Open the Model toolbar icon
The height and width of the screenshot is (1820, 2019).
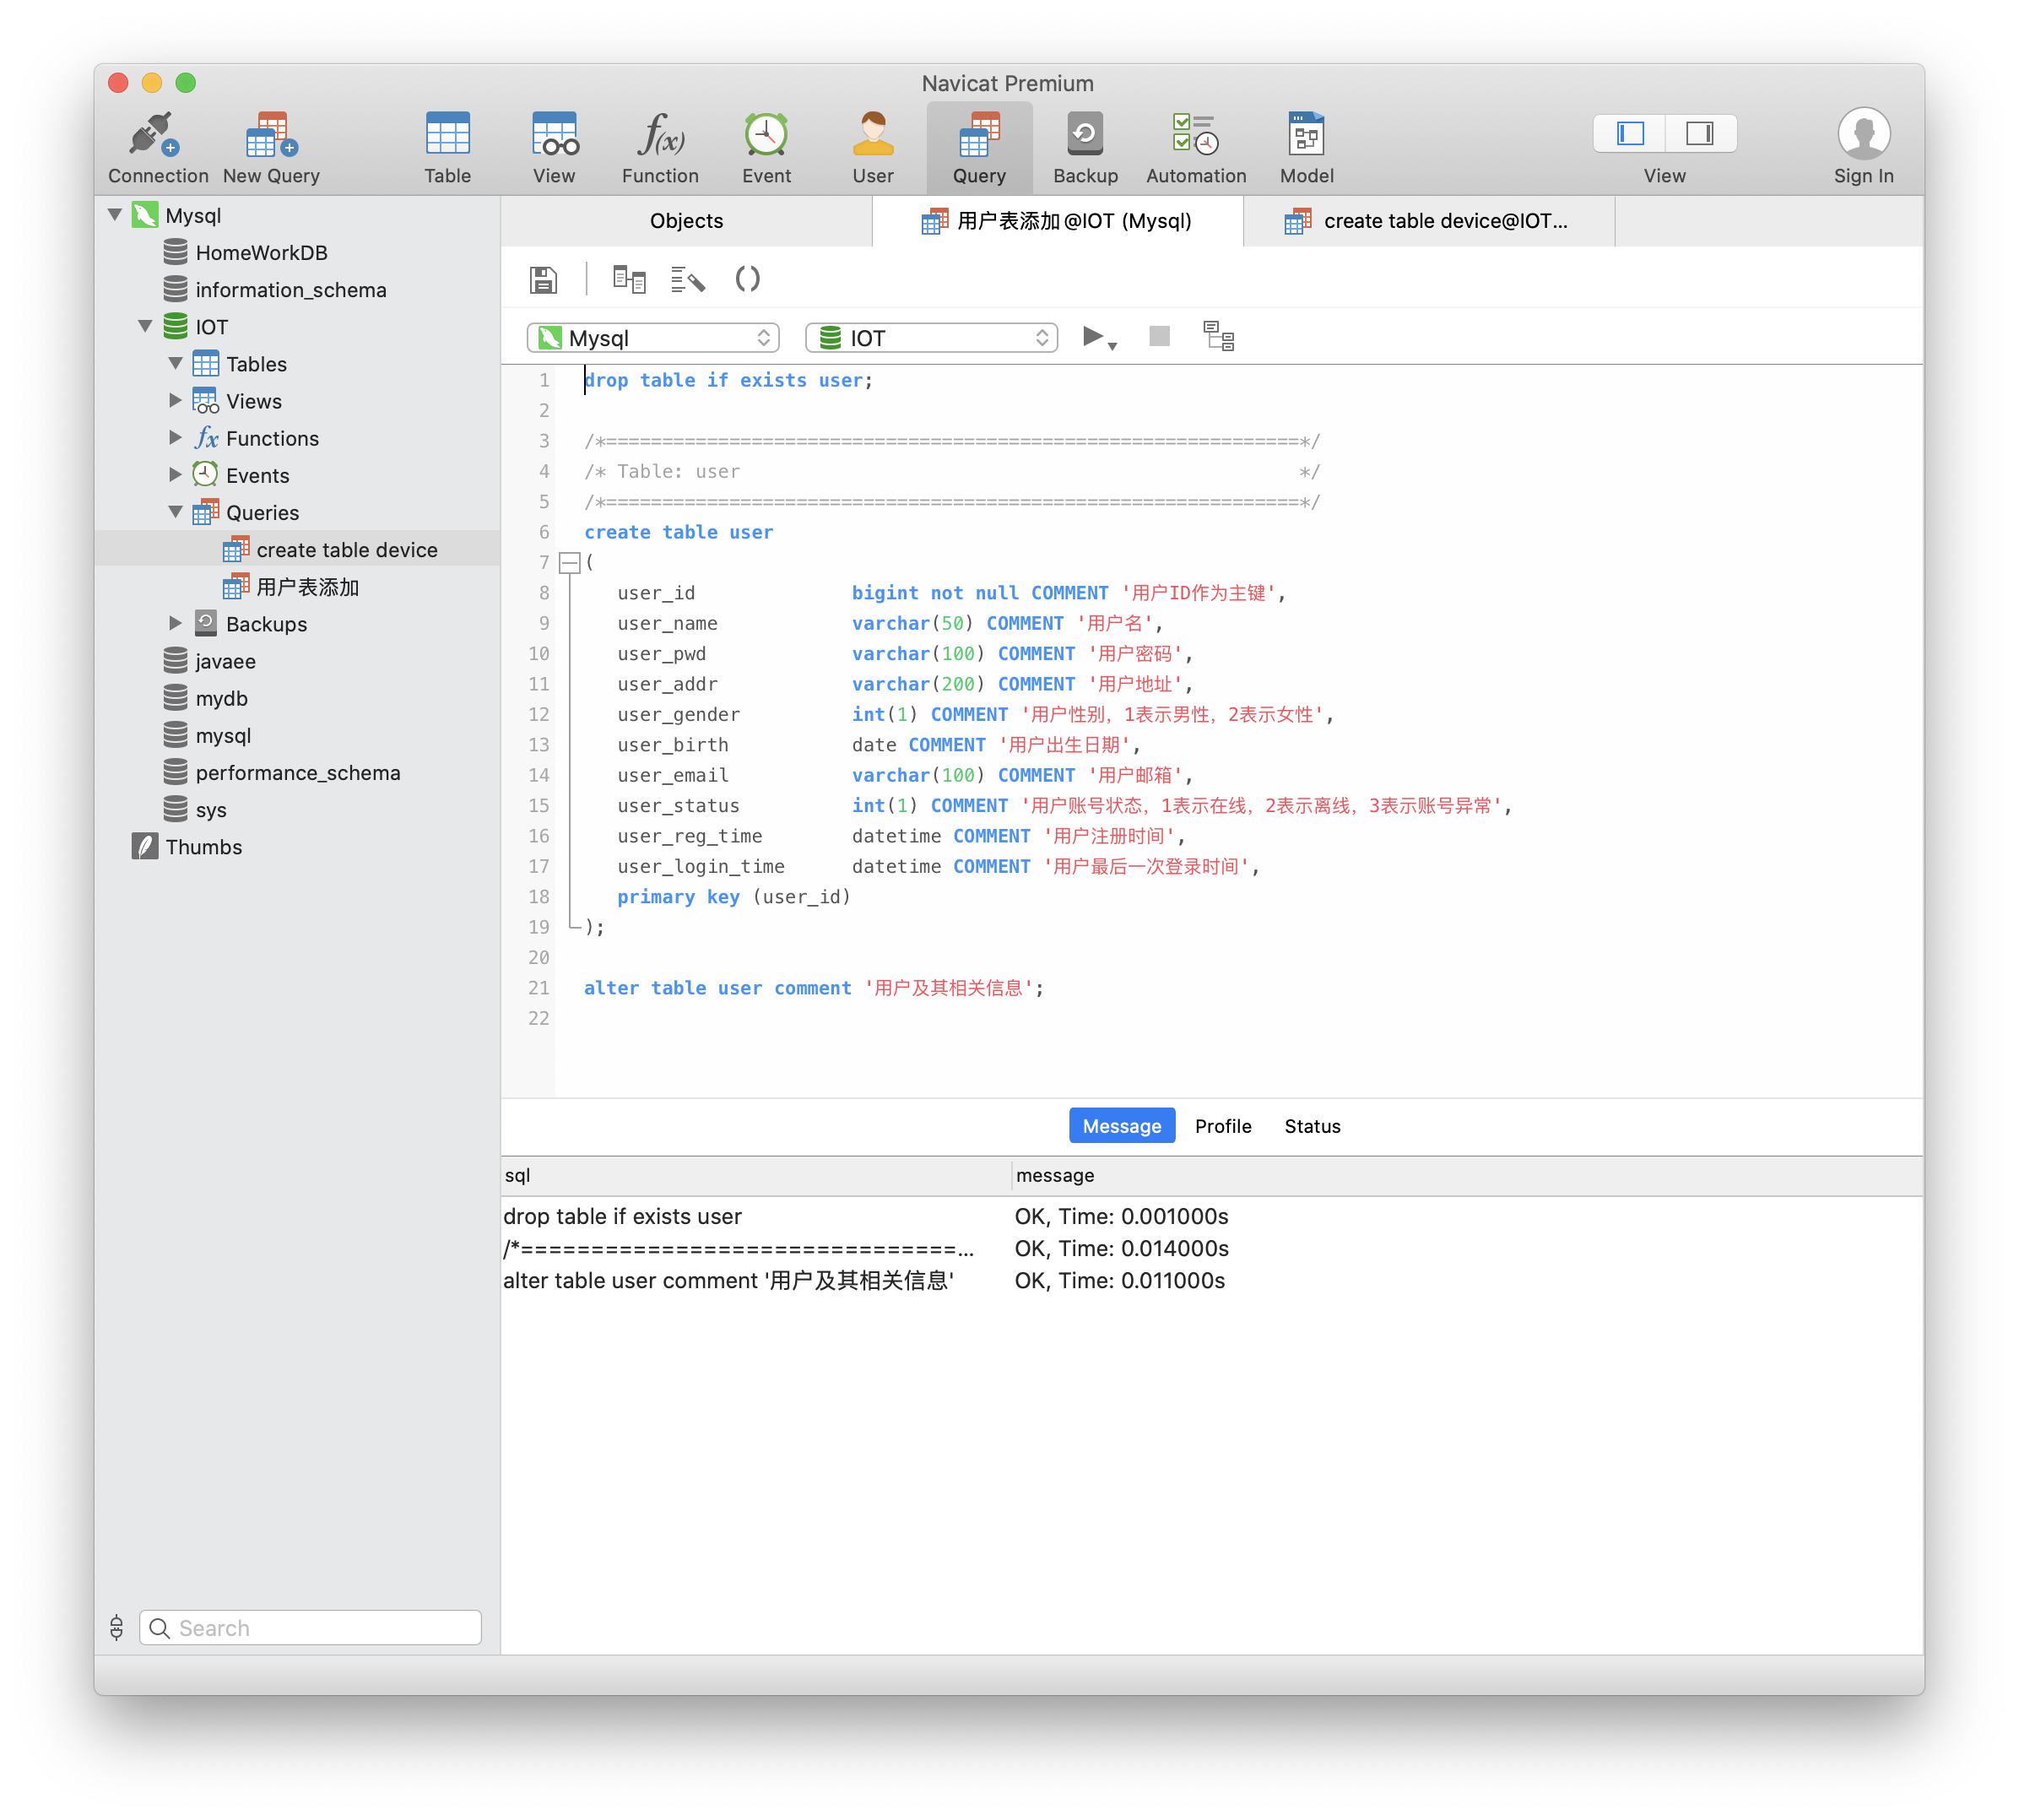[1306, 147]
